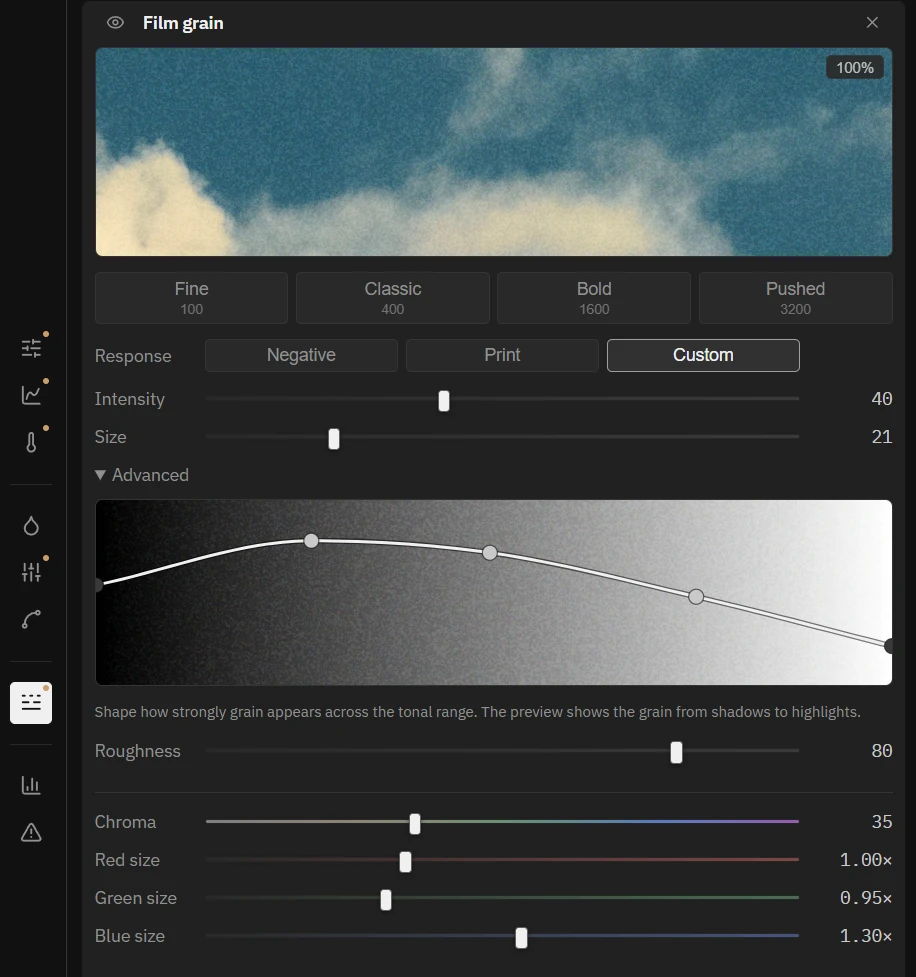Viewport: 916px width, 977px height.
Task: Open the basic adjustments sliders icon
Action: 31,348
